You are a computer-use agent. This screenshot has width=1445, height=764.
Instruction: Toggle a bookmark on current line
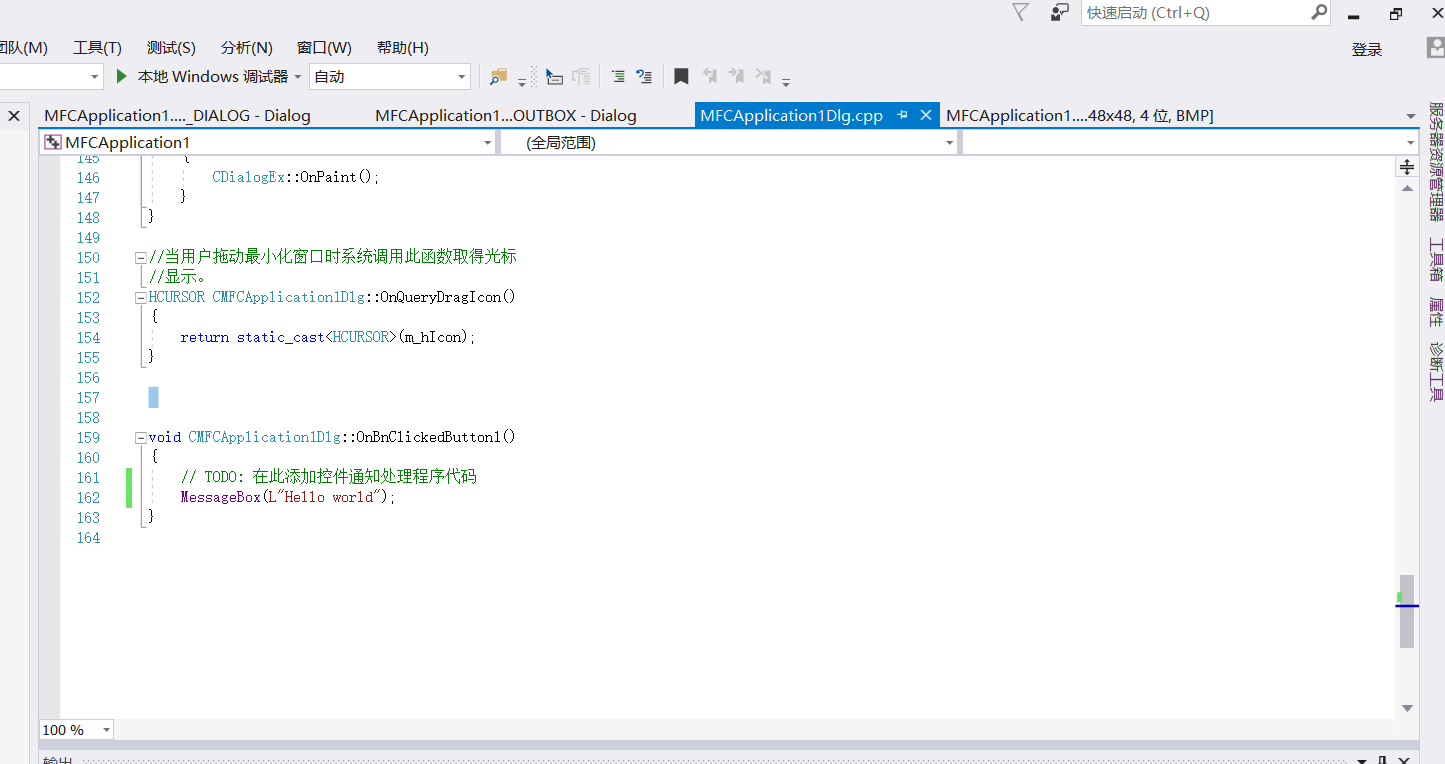click(681, 76)
